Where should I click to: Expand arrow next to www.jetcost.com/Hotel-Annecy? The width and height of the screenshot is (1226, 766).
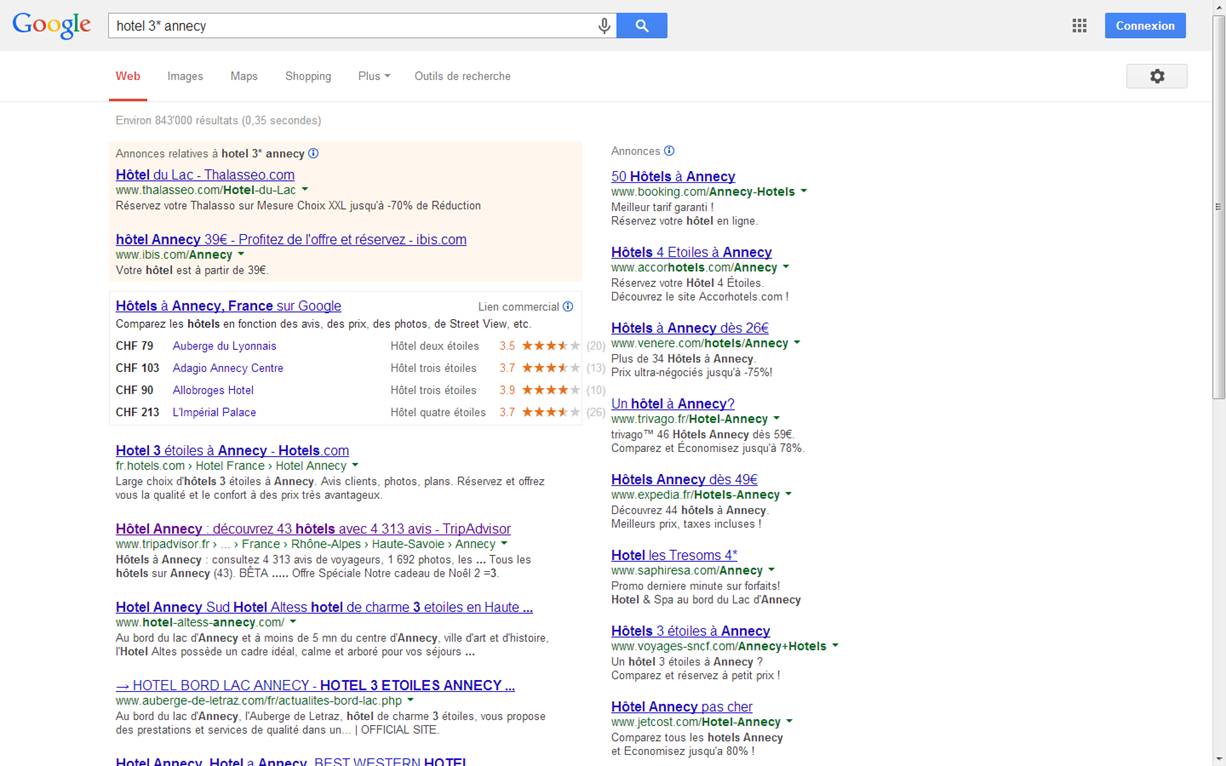[790, 721]
